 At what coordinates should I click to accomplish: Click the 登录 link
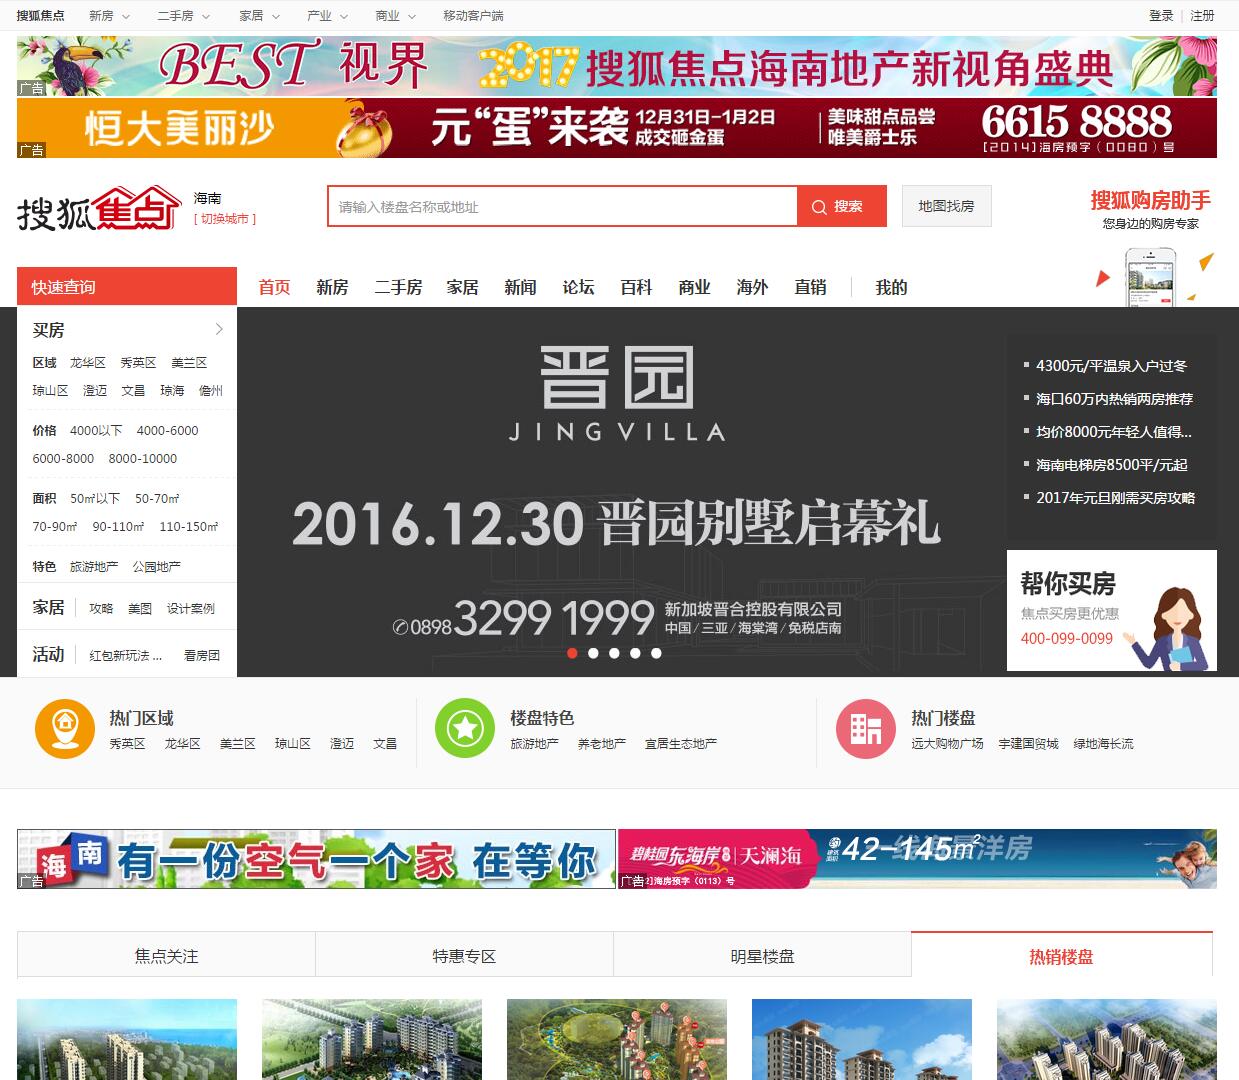coord(1161,16)
